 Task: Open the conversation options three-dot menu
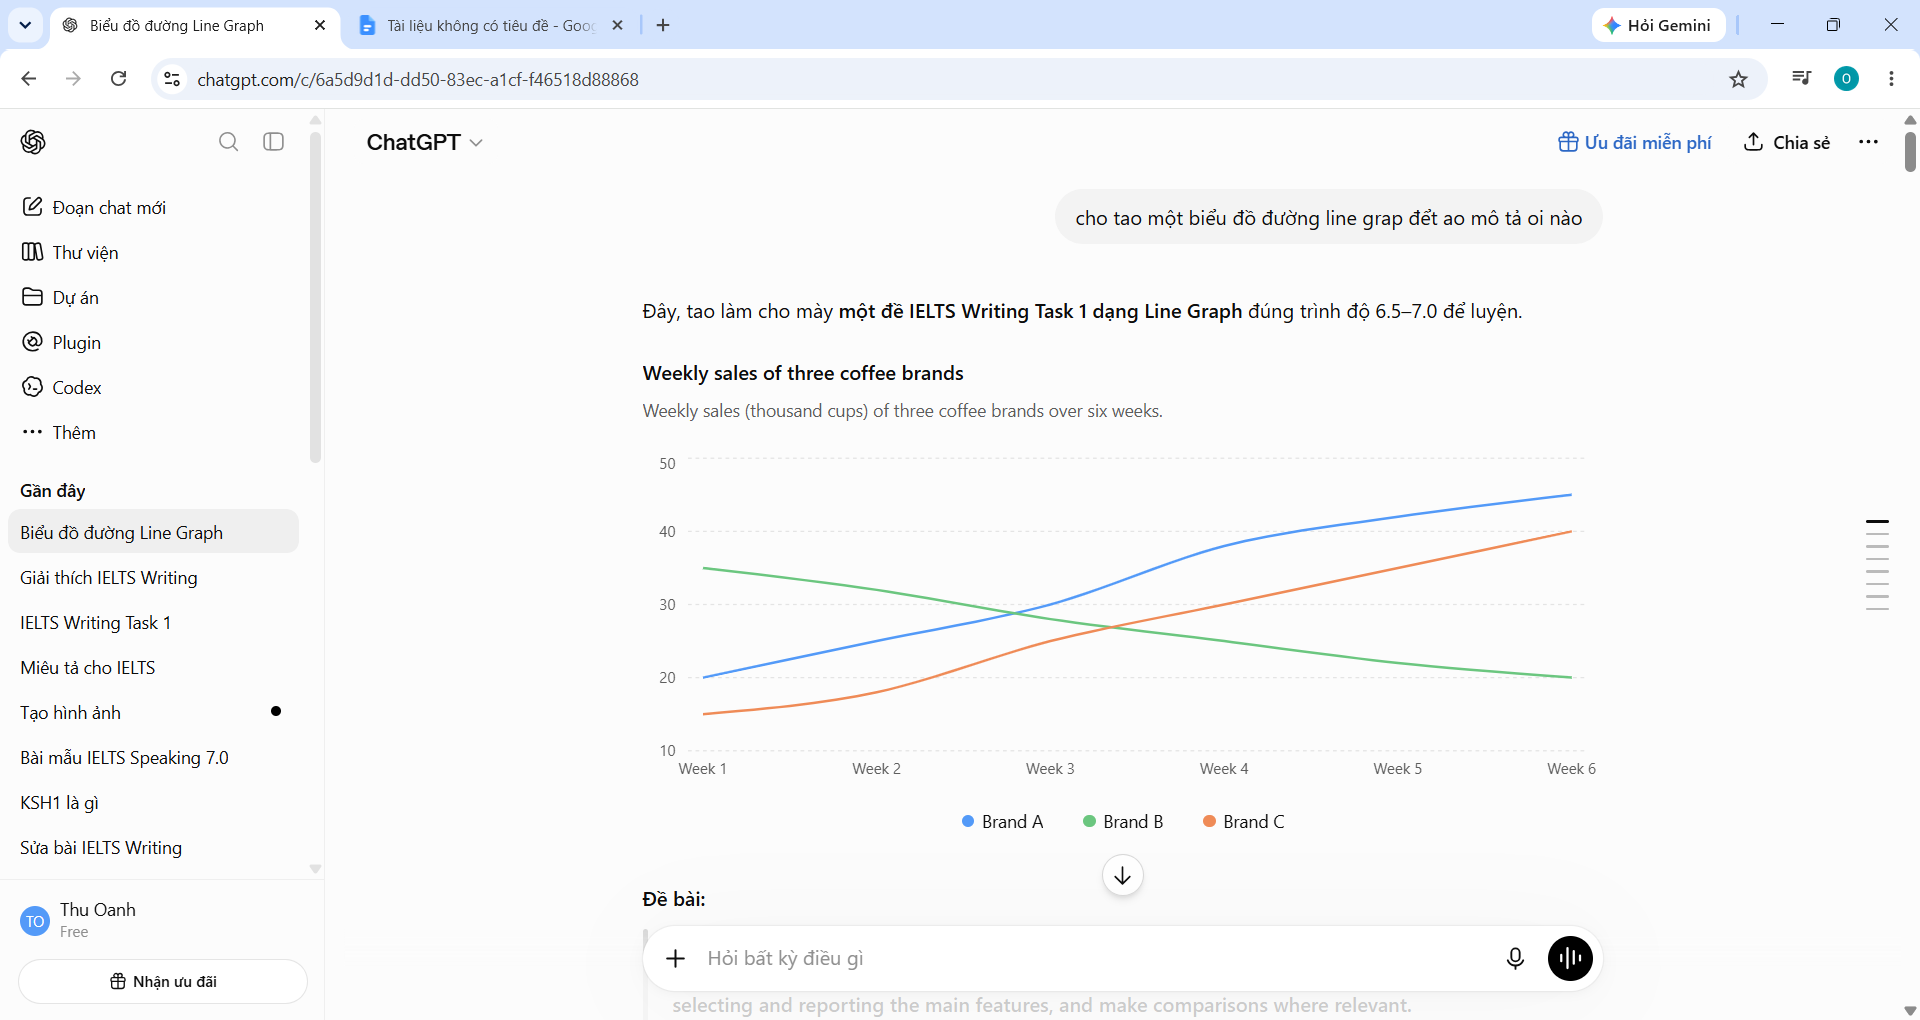point(1868,142)
